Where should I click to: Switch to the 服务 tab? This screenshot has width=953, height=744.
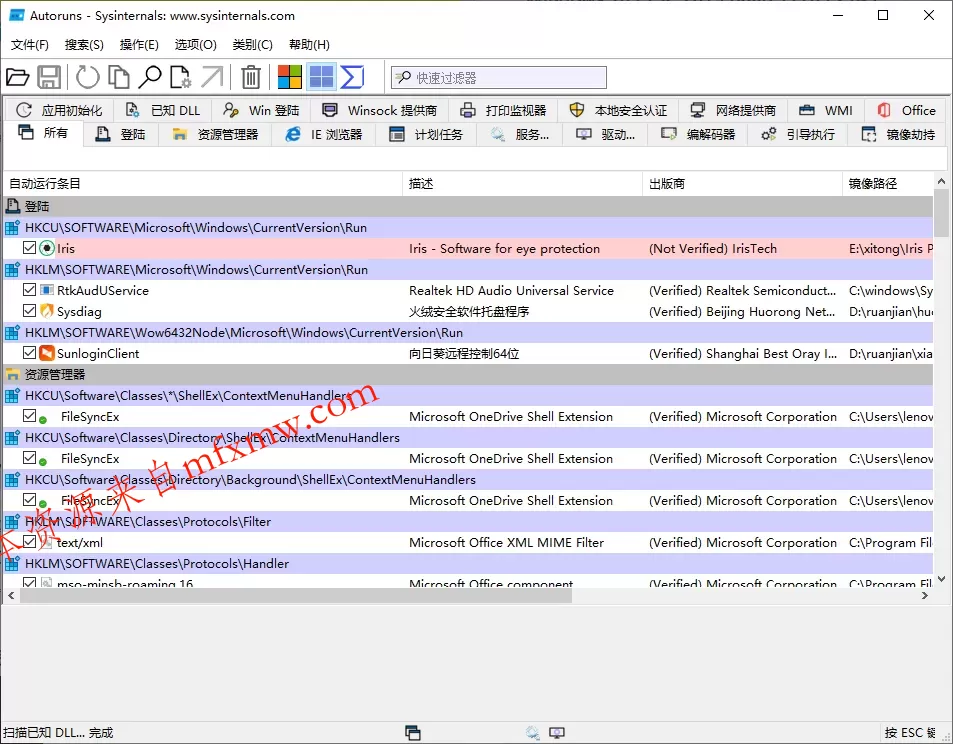520,134
